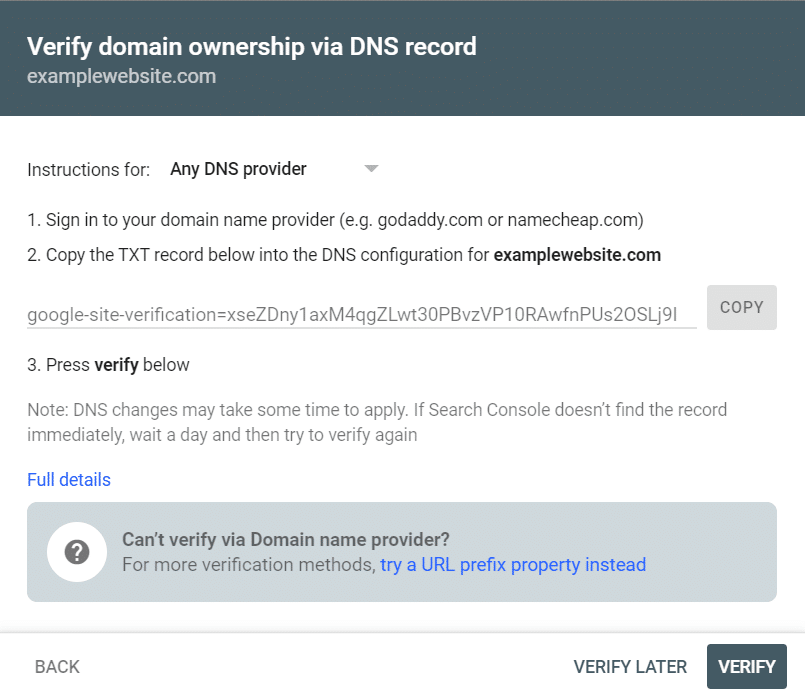The image size is (805, 700).
Task: Click 'try a URL prefix property instead'
Action: (513, 564)
